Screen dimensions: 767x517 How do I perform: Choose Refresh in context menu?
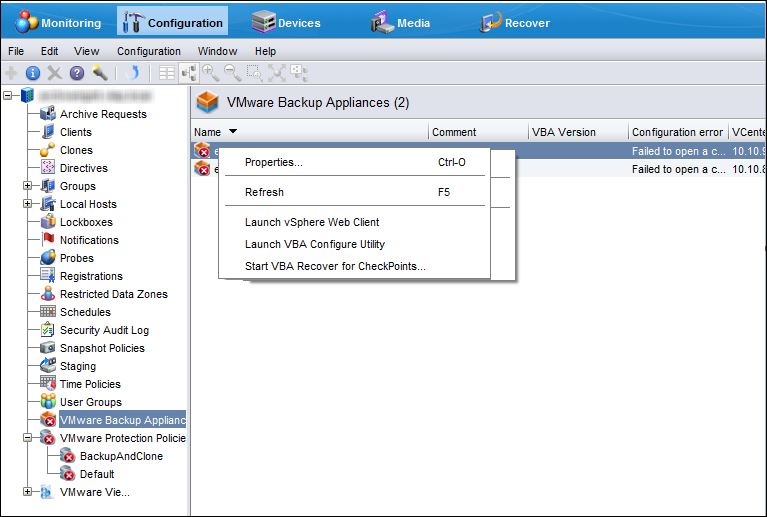(355, 192)
